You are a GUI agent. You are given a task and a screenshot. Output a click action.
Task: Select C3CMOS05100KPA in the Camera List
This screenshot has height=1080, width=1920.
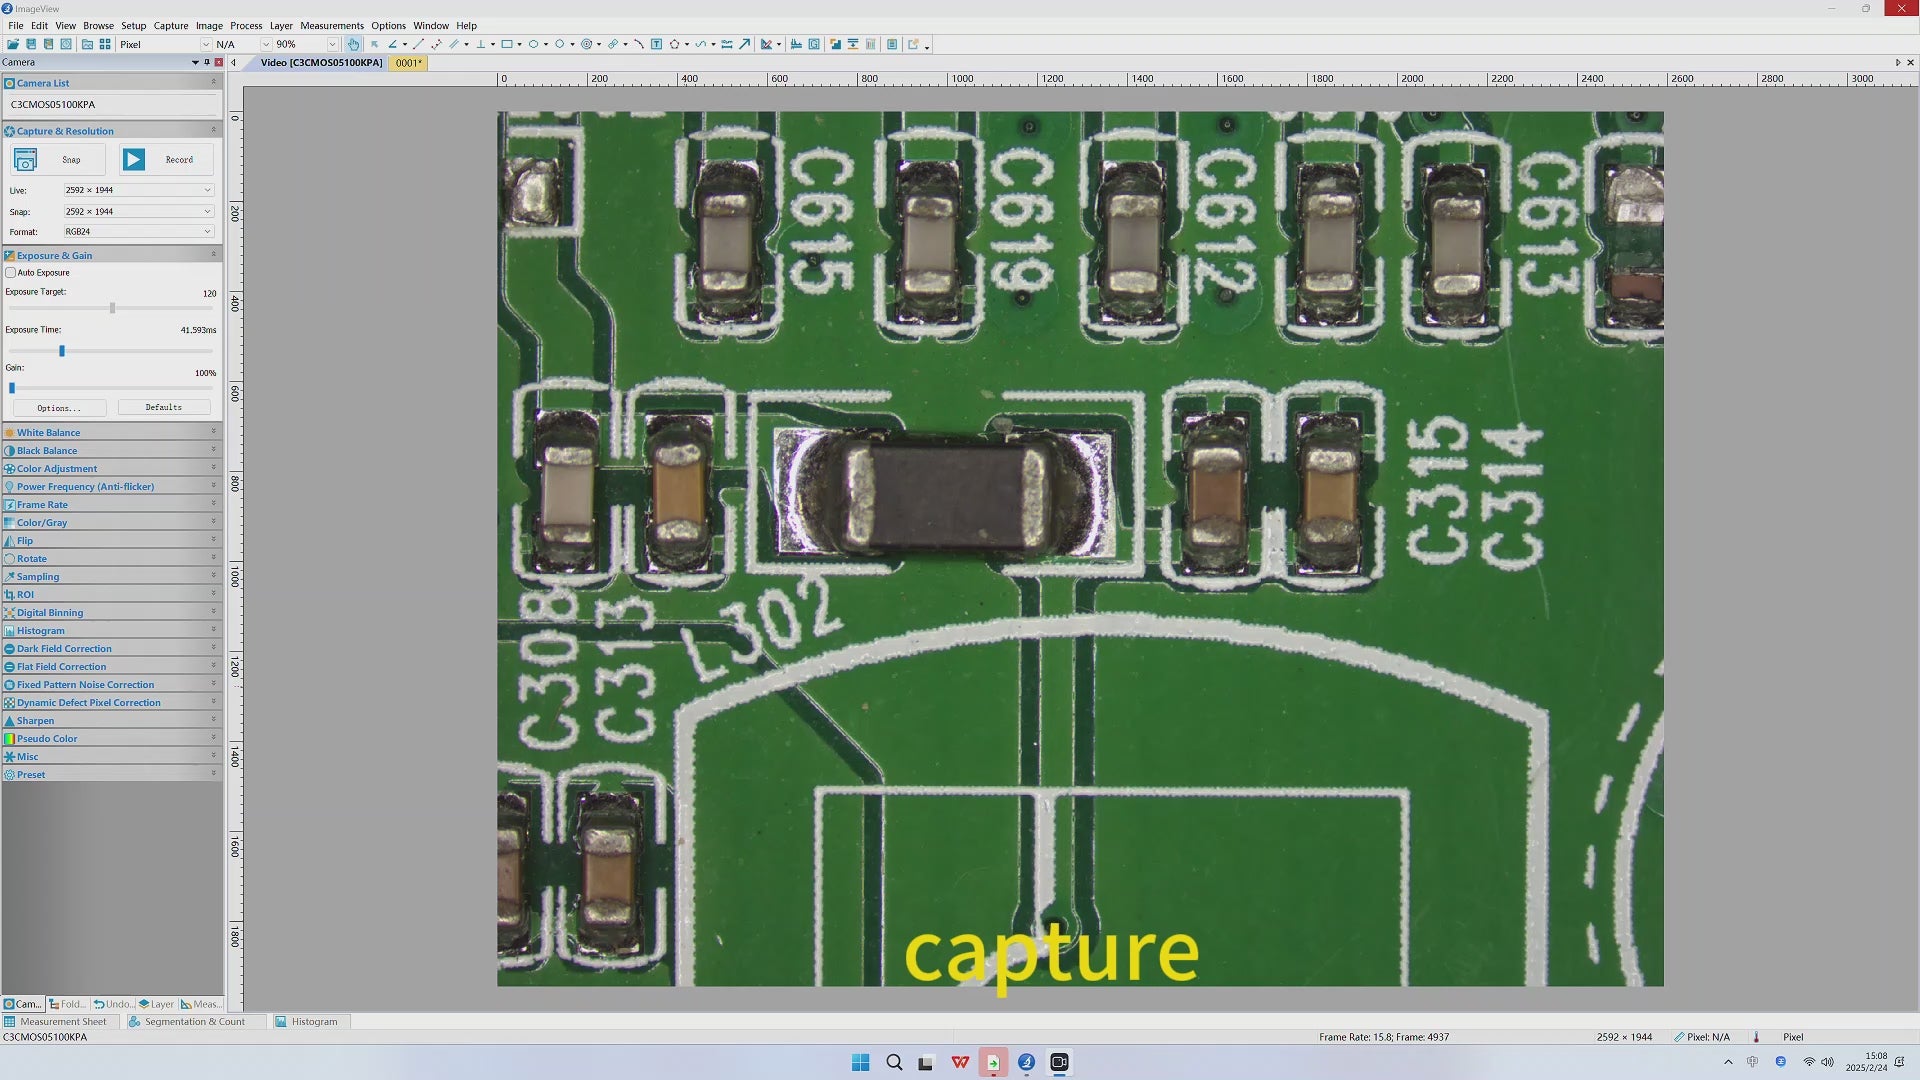pos(112,104)
